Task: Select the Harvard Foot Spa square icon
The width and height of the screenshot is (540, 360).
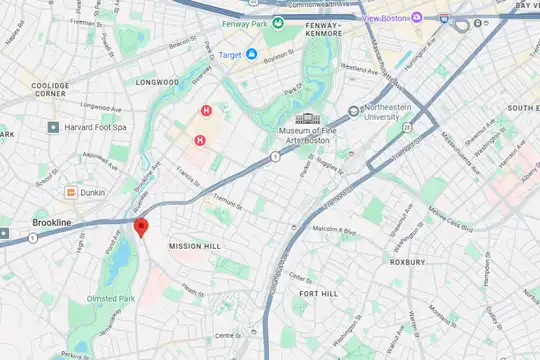Action: click(x=53, y=127)
